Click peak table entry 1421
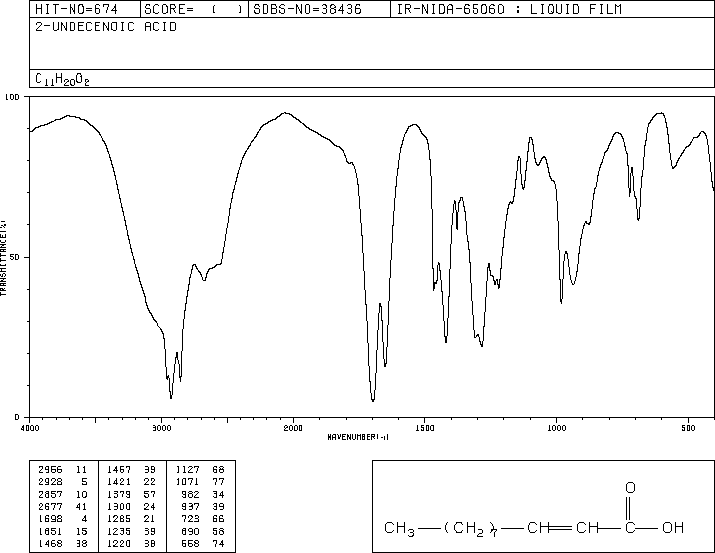 pyautogui.click(x=119, y=482)
